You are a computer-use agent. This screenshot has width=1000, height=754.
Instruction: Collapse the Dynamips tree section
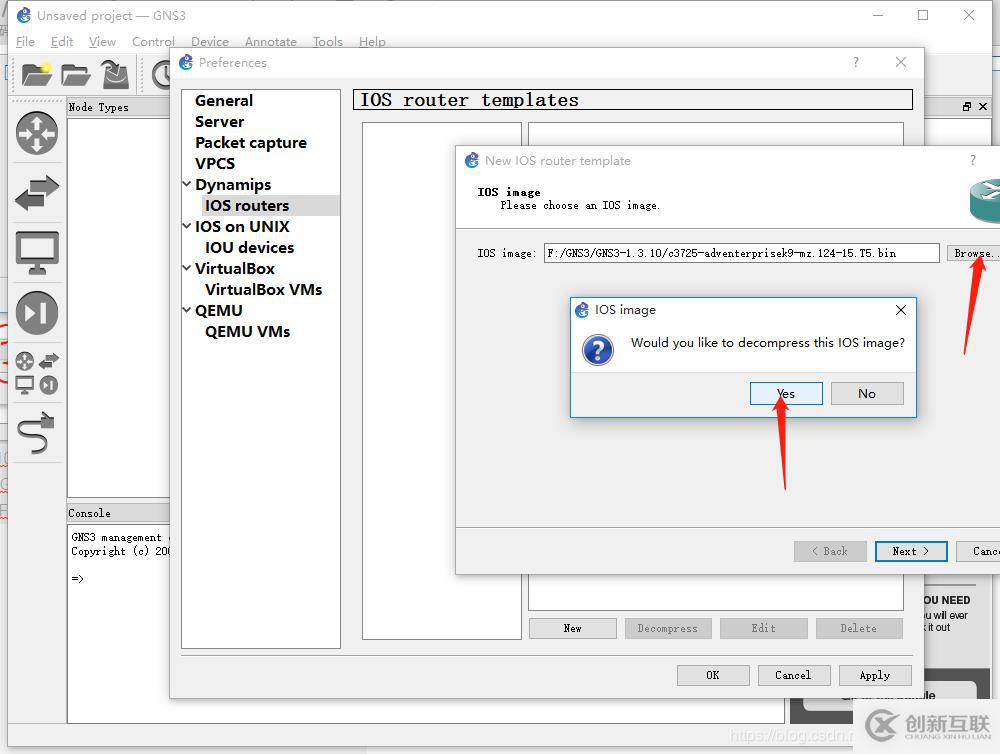pos(187,184)
